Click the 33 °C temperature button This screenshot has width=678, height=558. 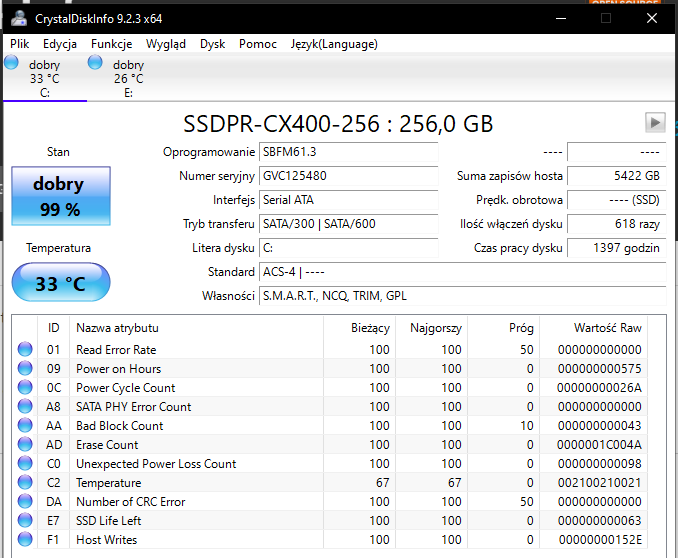61,282
